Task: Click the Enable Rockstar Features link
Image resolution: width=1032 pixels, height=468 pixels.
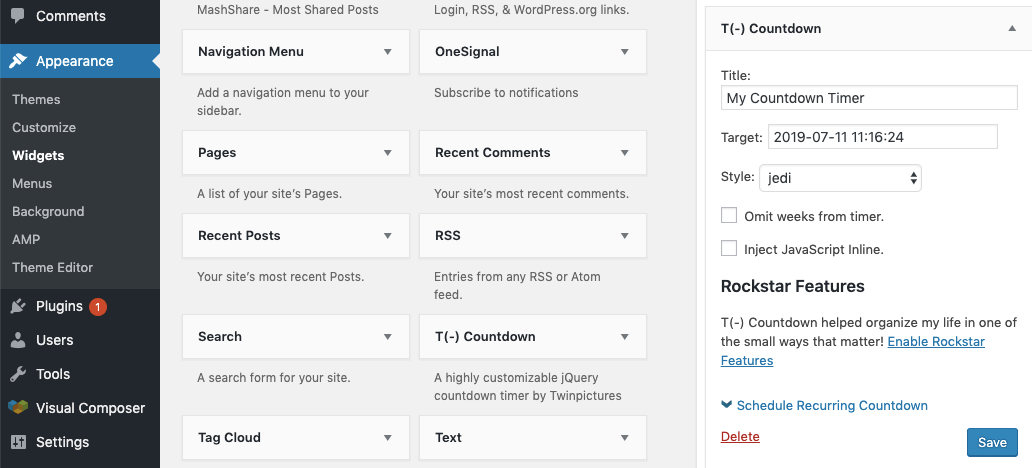Action: (x=853, y=351)
